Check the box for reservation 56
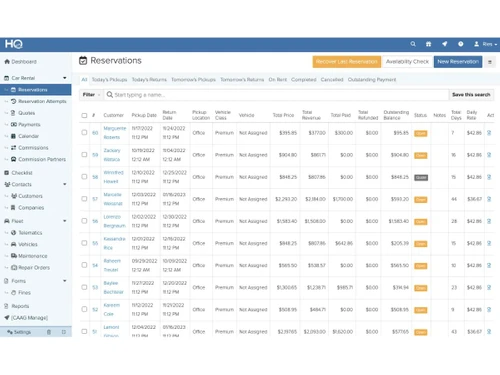500x375 pixels. click(x=84, y=221)
